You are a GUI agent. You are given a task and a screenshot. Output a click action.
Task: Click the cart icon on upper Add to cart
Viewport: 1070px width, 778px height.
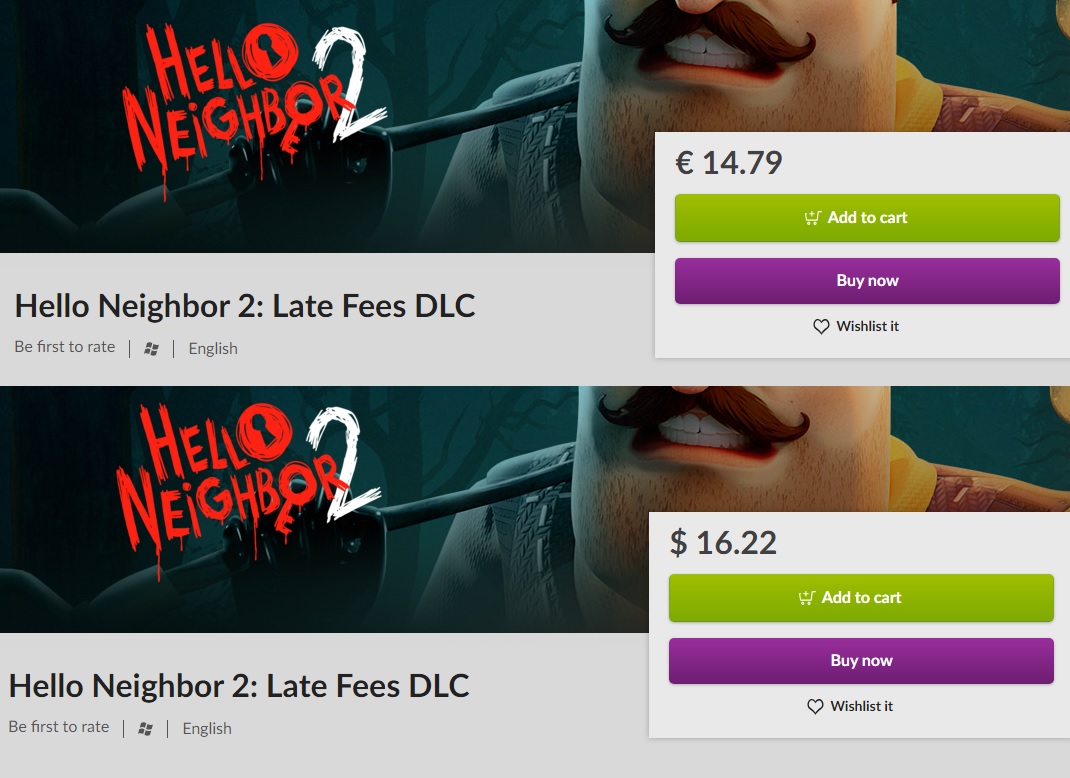[812, 218]
